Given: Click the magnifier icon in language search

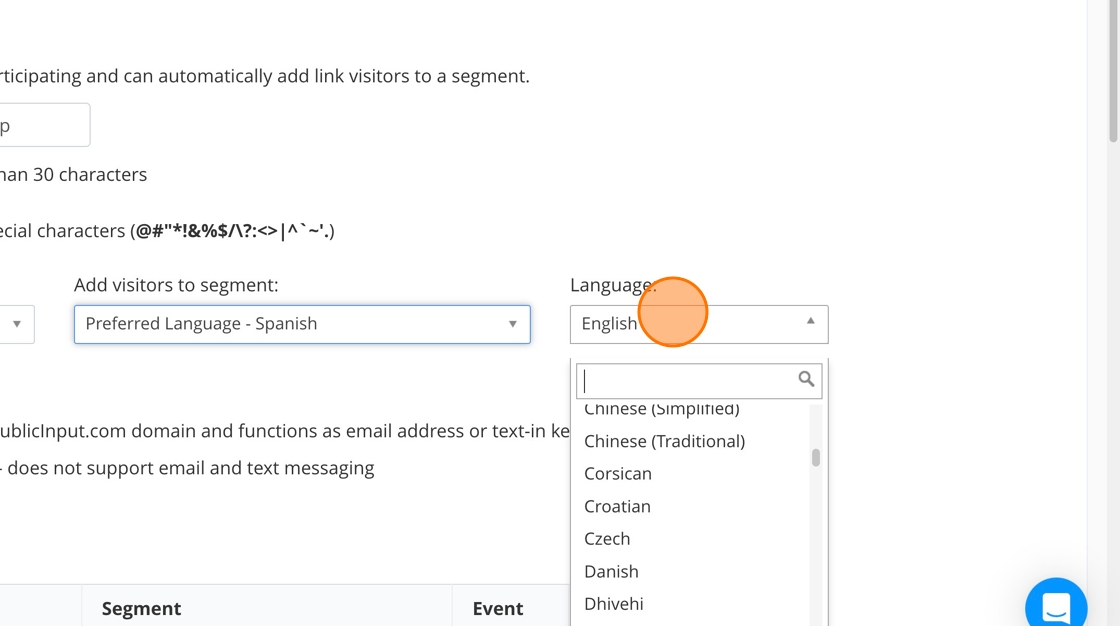Looking at the screenshot, I should (806, 379).
